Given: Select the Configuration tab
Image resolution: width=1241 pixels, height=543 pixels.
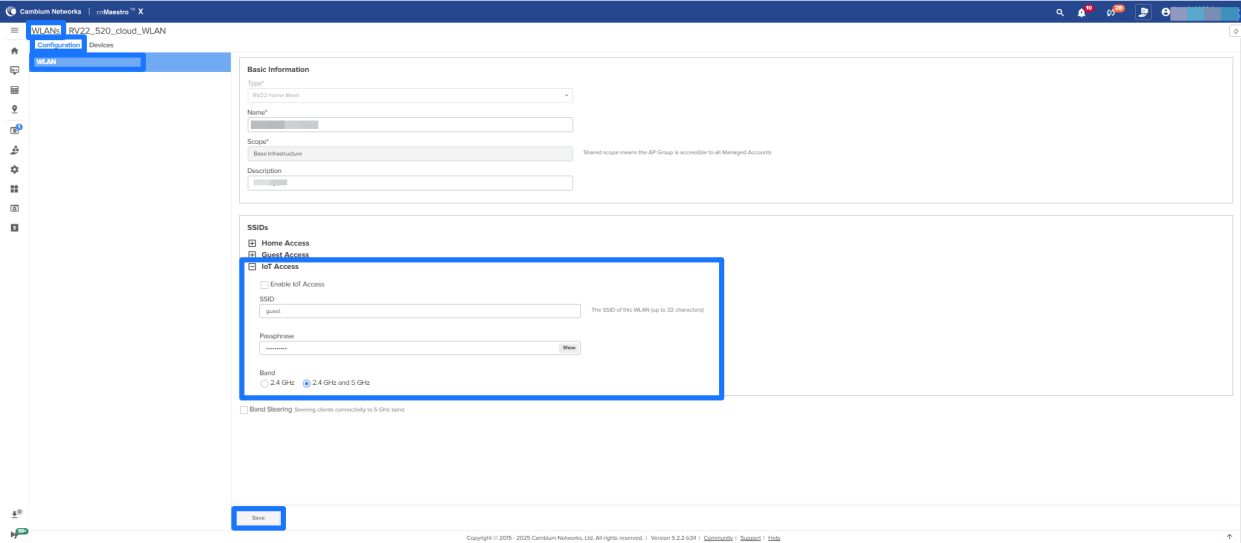Looking at the screenshot, I should point(58,45).
